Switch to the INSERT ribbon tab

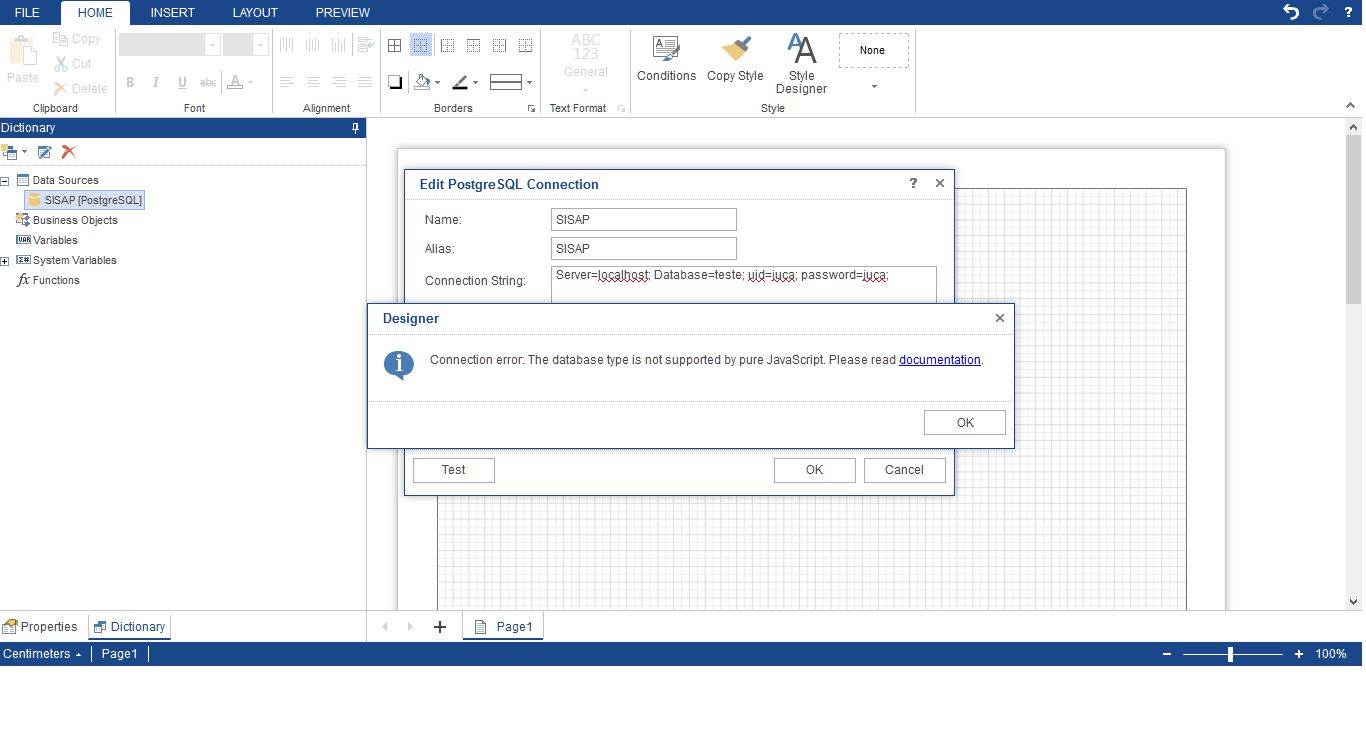[x=173, y=12]
